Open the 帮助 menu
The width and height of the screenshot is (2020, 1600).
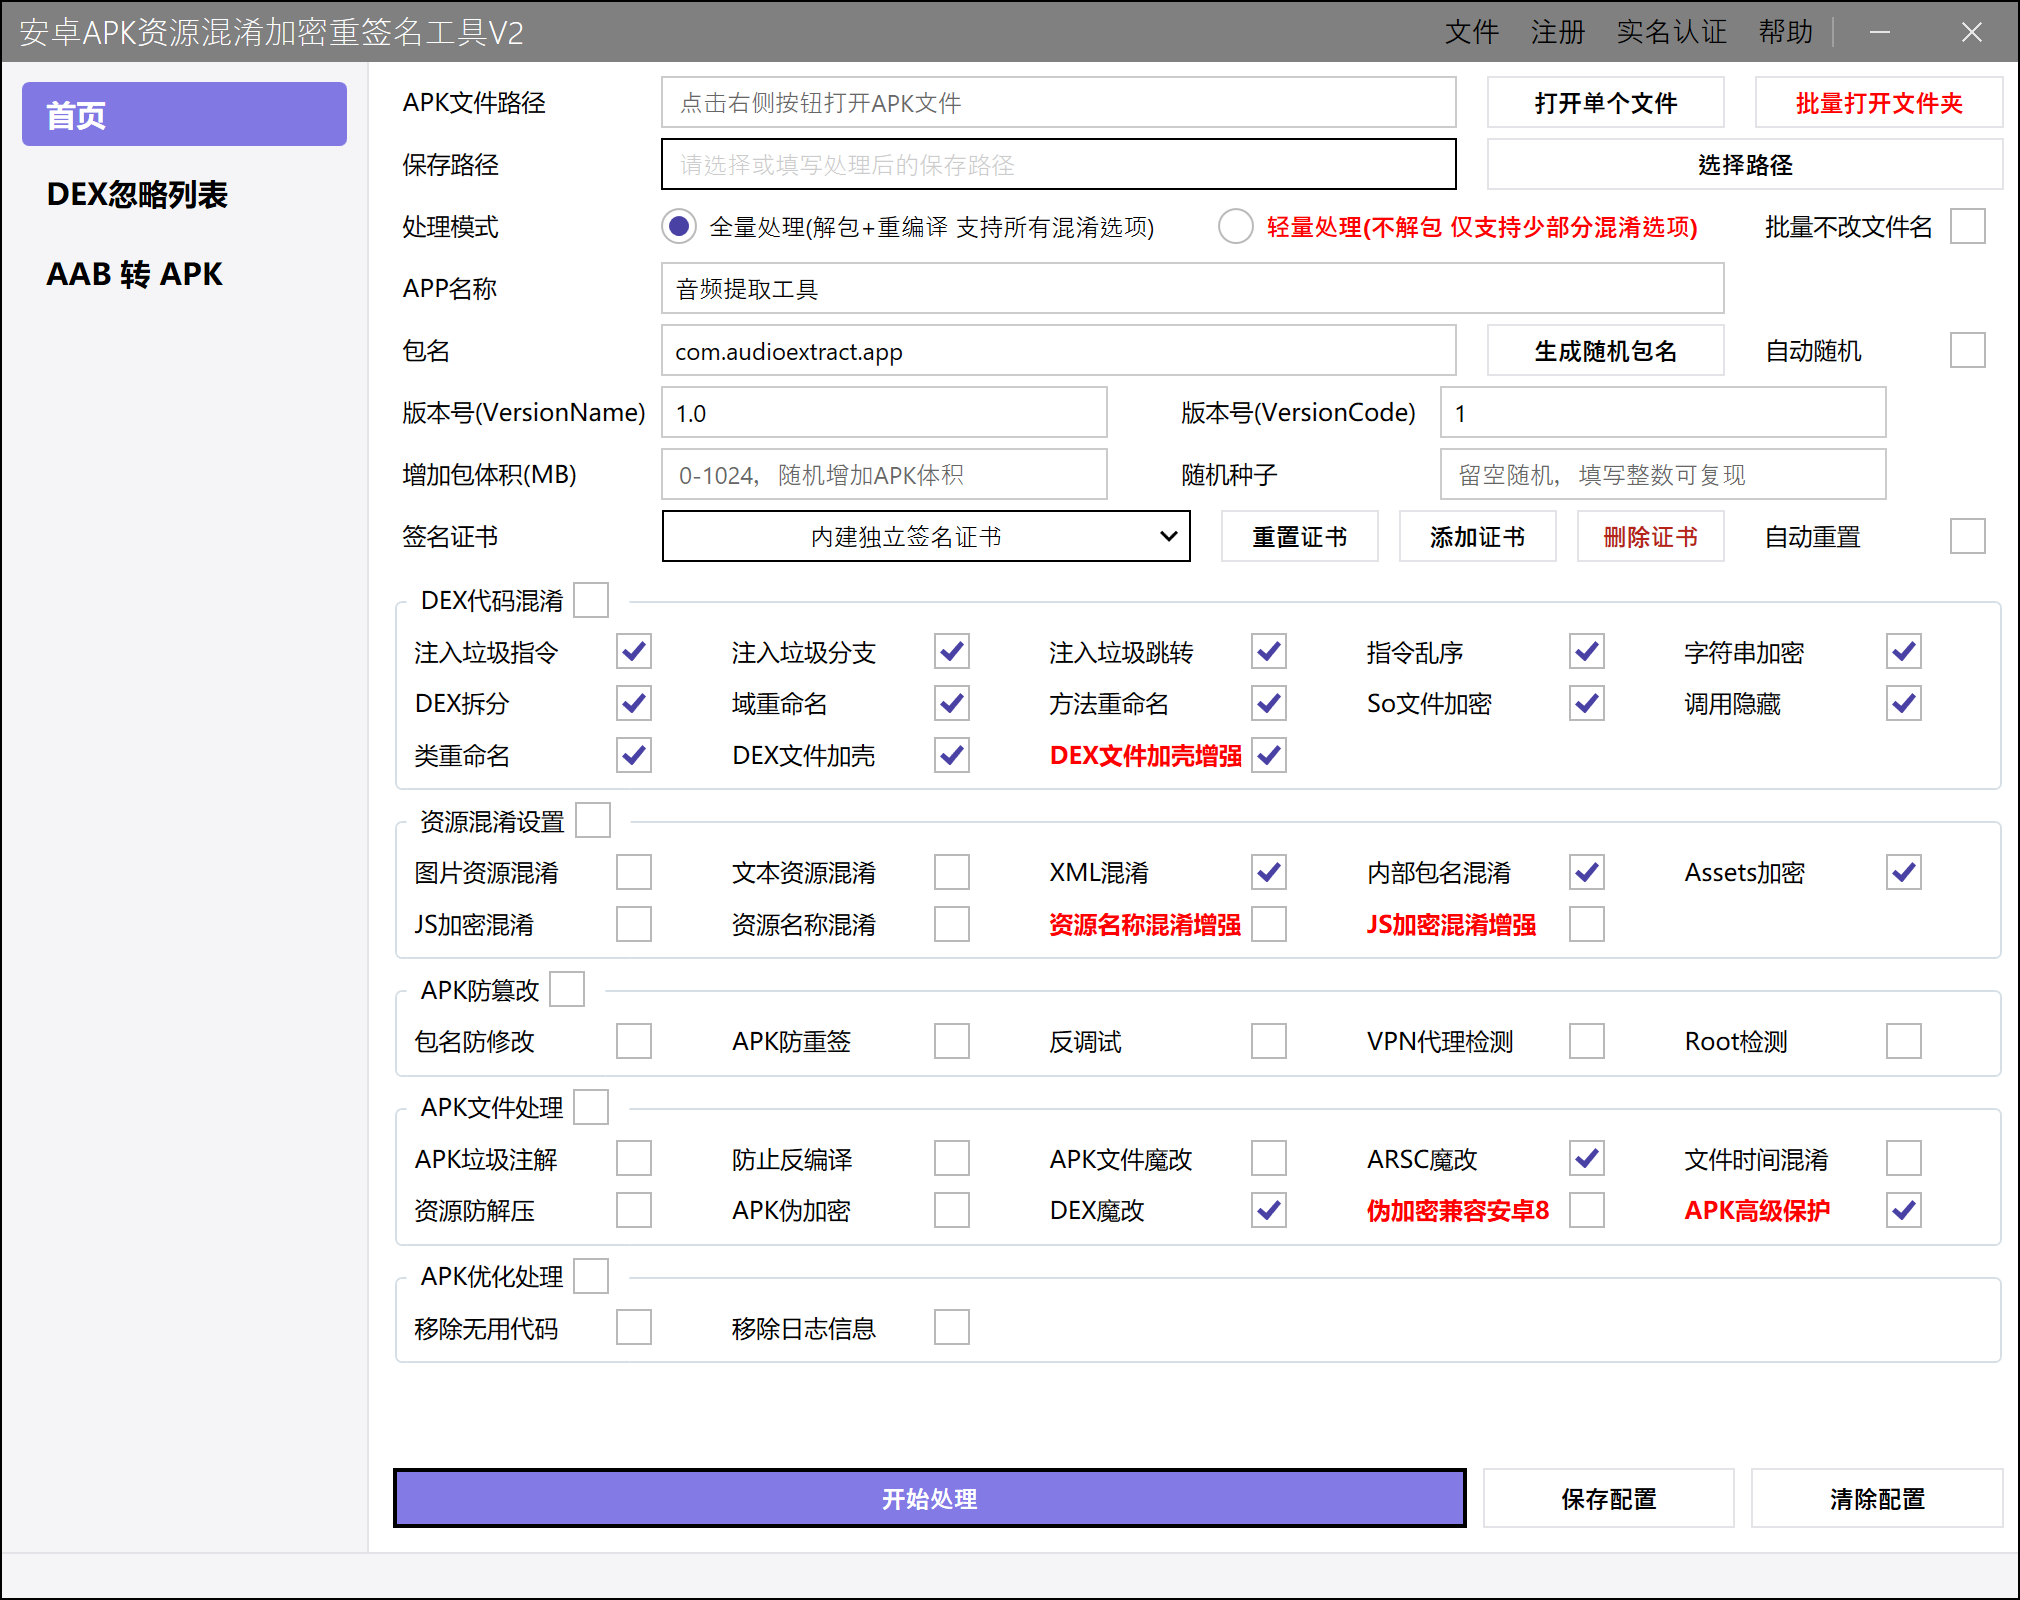(x=1785, y=32)
